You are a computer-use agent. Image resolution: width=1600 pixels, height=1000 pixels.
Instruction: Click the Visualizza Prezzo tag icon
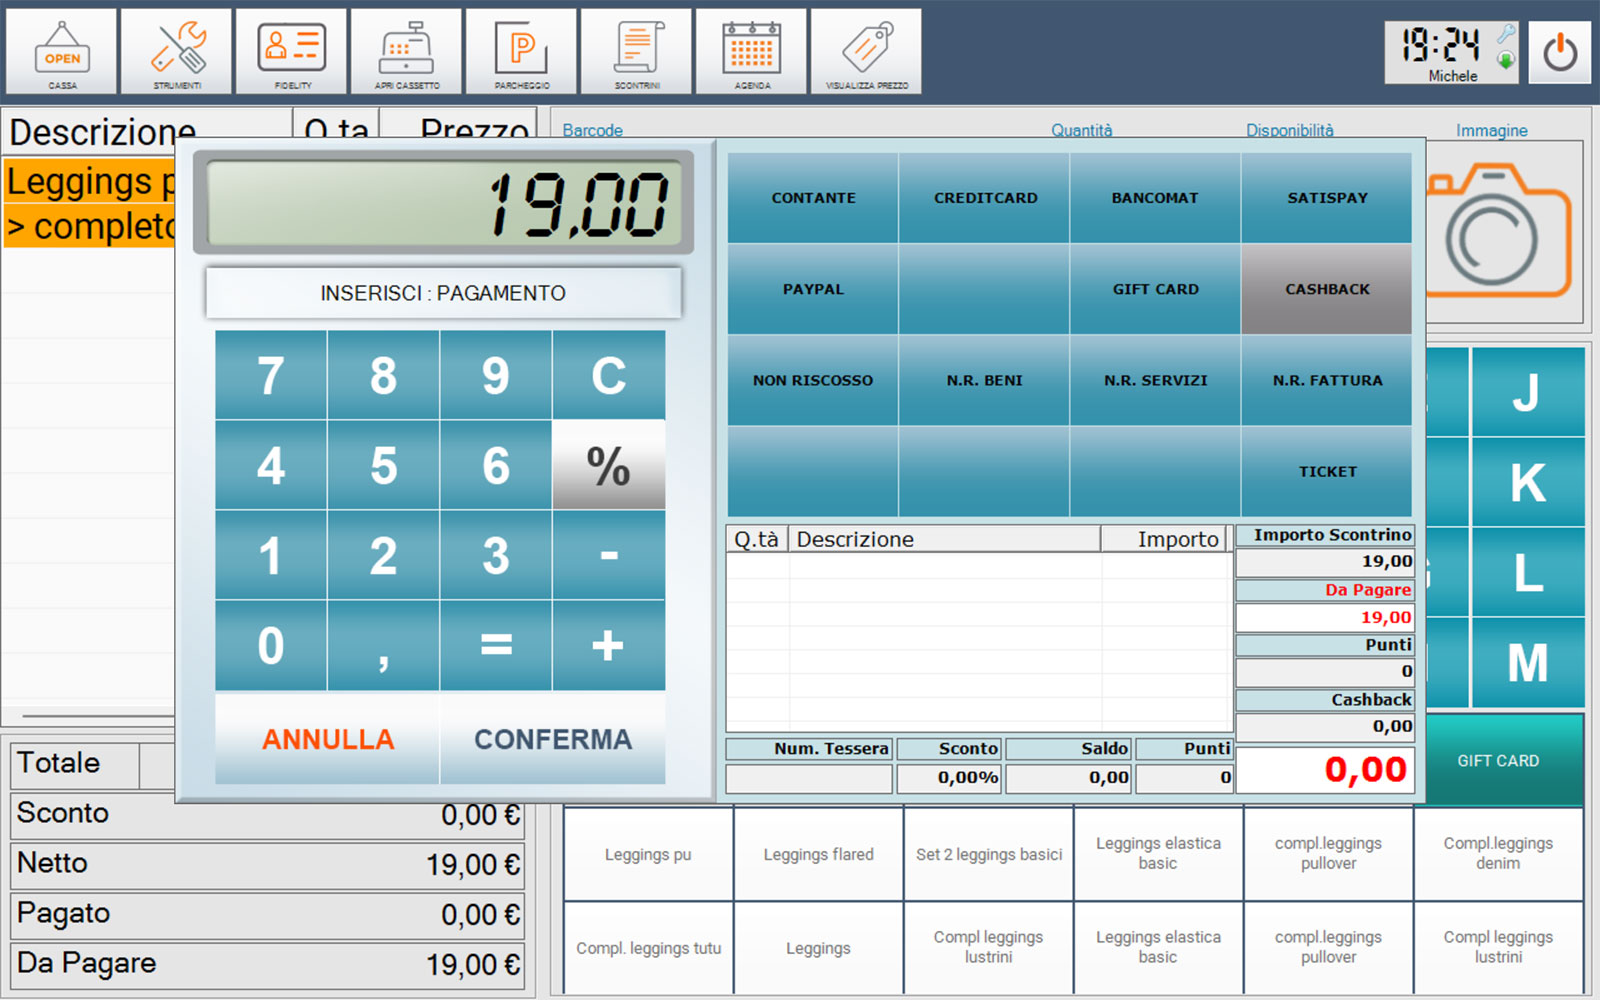point(867,52)
